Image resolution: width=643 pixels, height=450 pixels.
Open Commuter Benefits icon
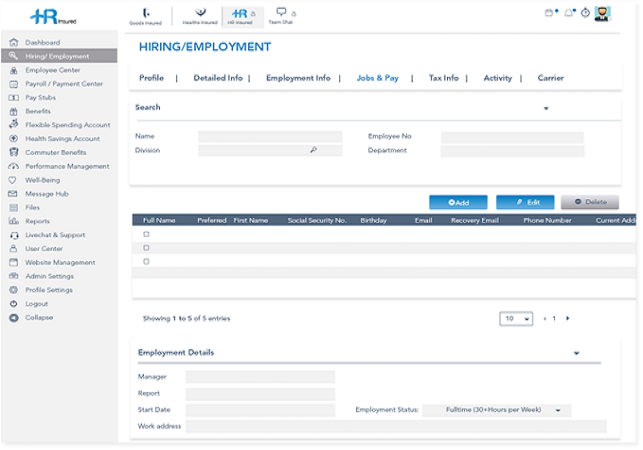(x=14, y=152)
